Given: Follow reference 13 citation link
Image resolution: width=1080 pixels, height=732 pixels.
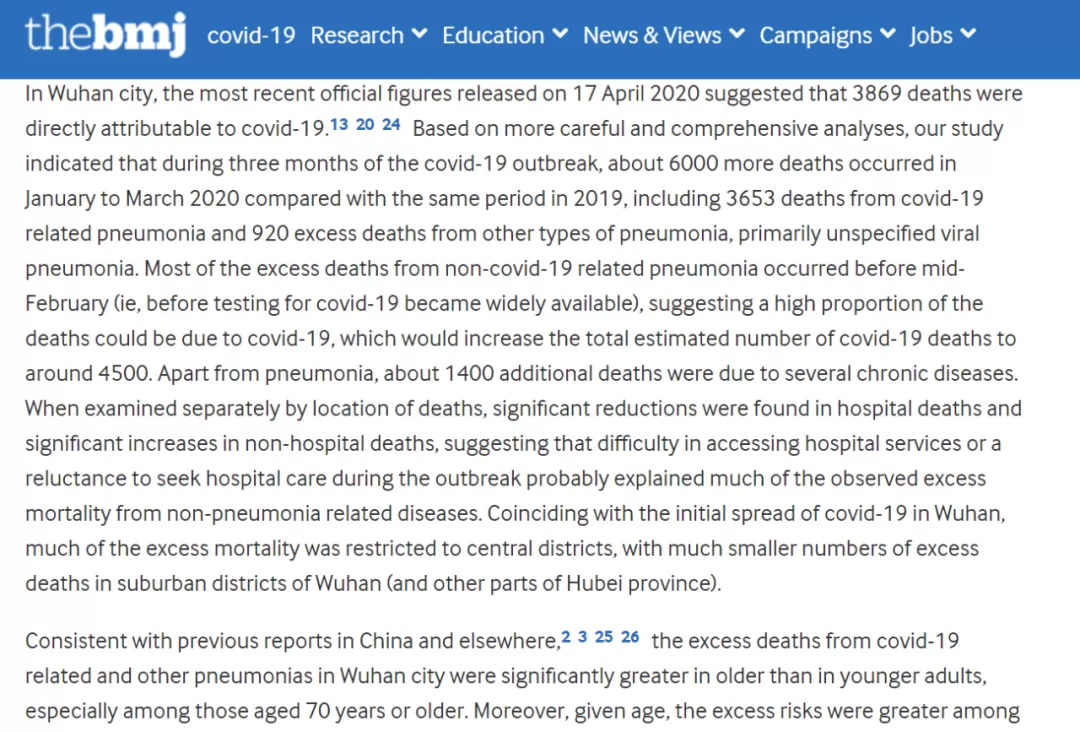Looking at the screenshot, I should point(339,125).
